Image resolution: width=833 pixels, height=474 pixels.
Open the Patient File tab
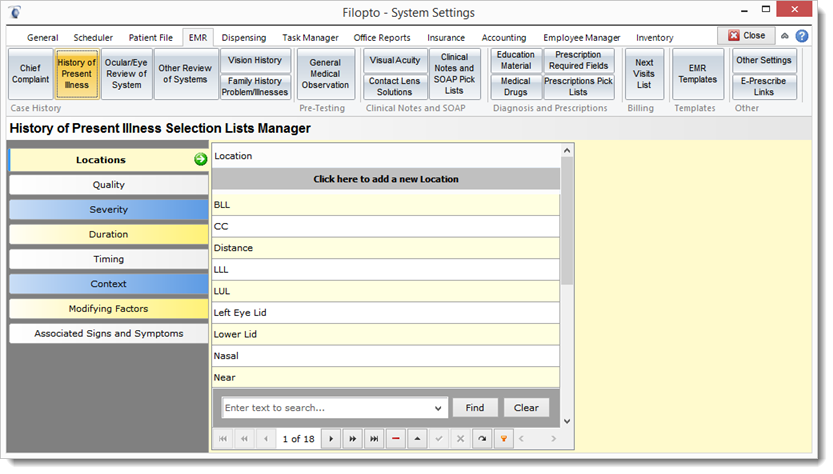tap(150, 38)
